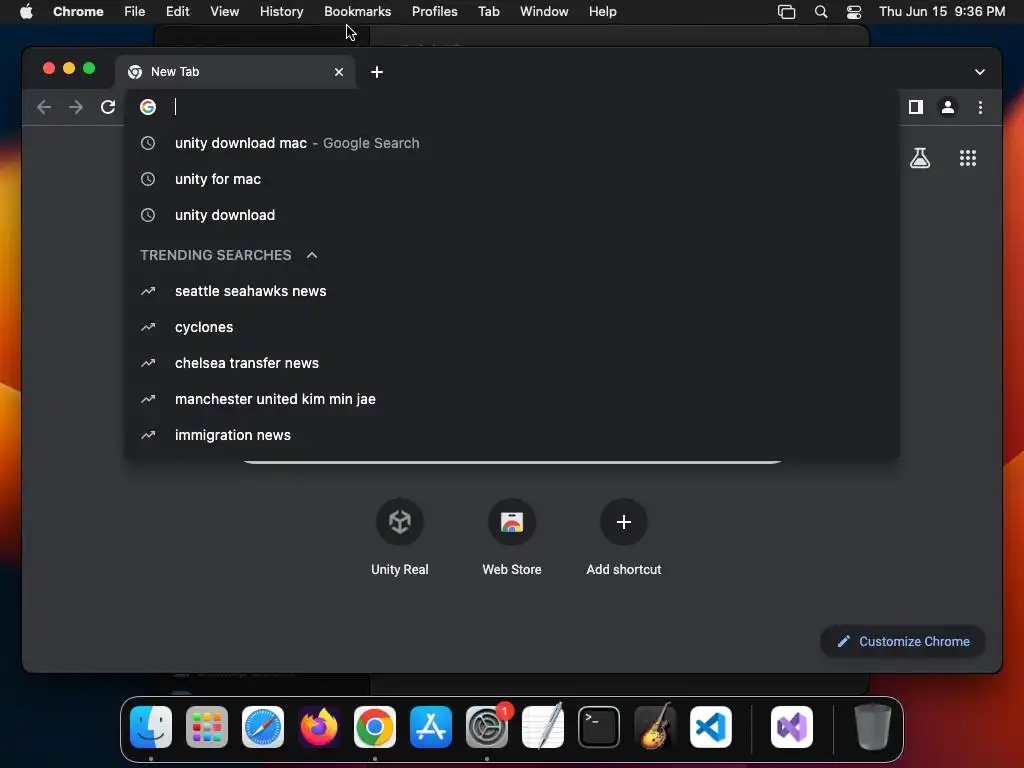This screenshot has height=768, width=1024.
Task: Open the Unity Real shortcut tile
Action: (x=400, y=537)
